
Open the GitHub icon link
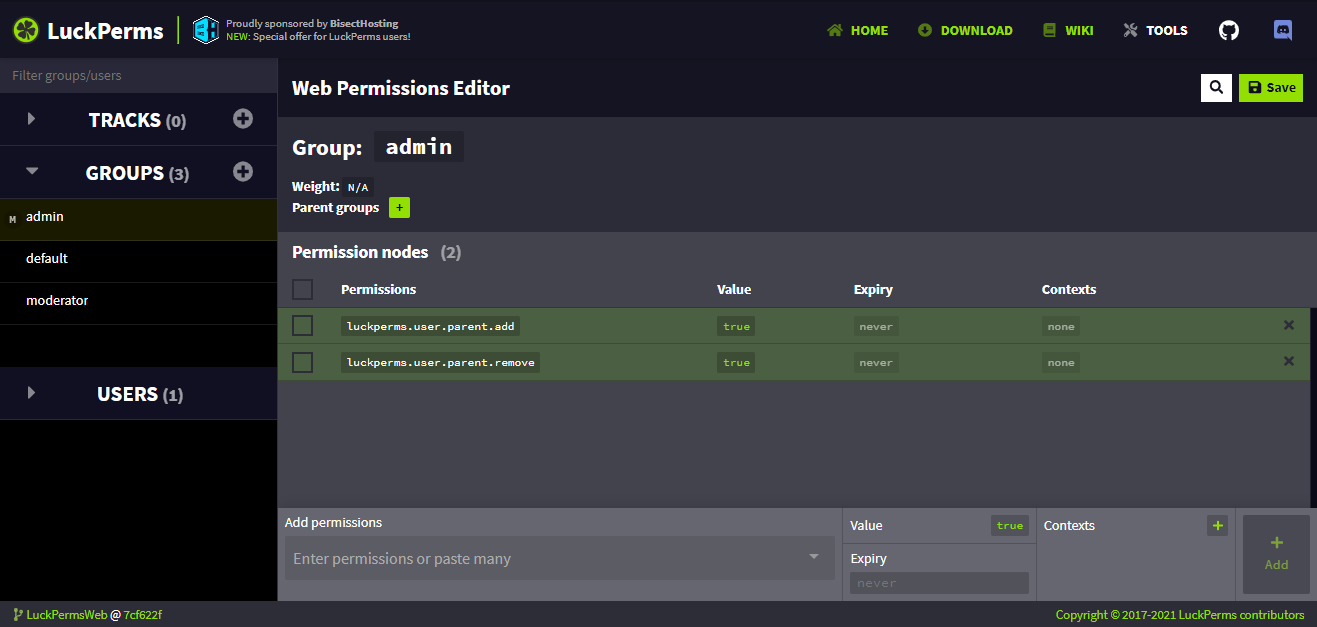tap(1229, 30)
